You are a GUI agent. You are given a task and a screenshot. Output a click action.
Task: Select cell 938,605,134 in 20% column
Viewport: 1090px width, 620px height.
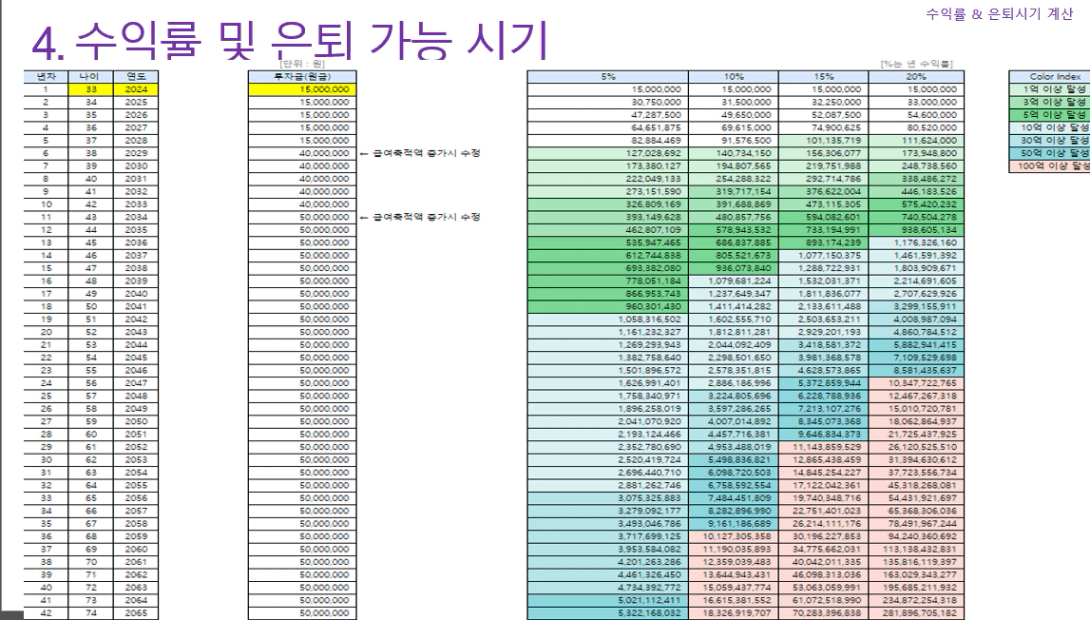click(916, 229)
